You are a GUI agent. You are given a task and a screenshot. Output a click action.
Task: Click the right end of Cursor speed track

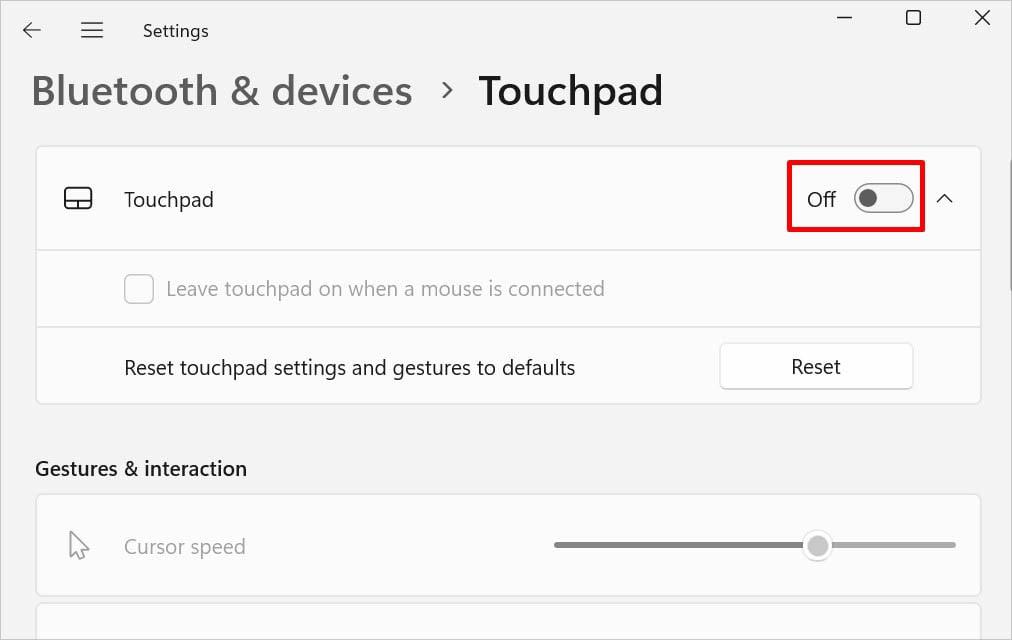pyautogui.click(x=951, y=545)
